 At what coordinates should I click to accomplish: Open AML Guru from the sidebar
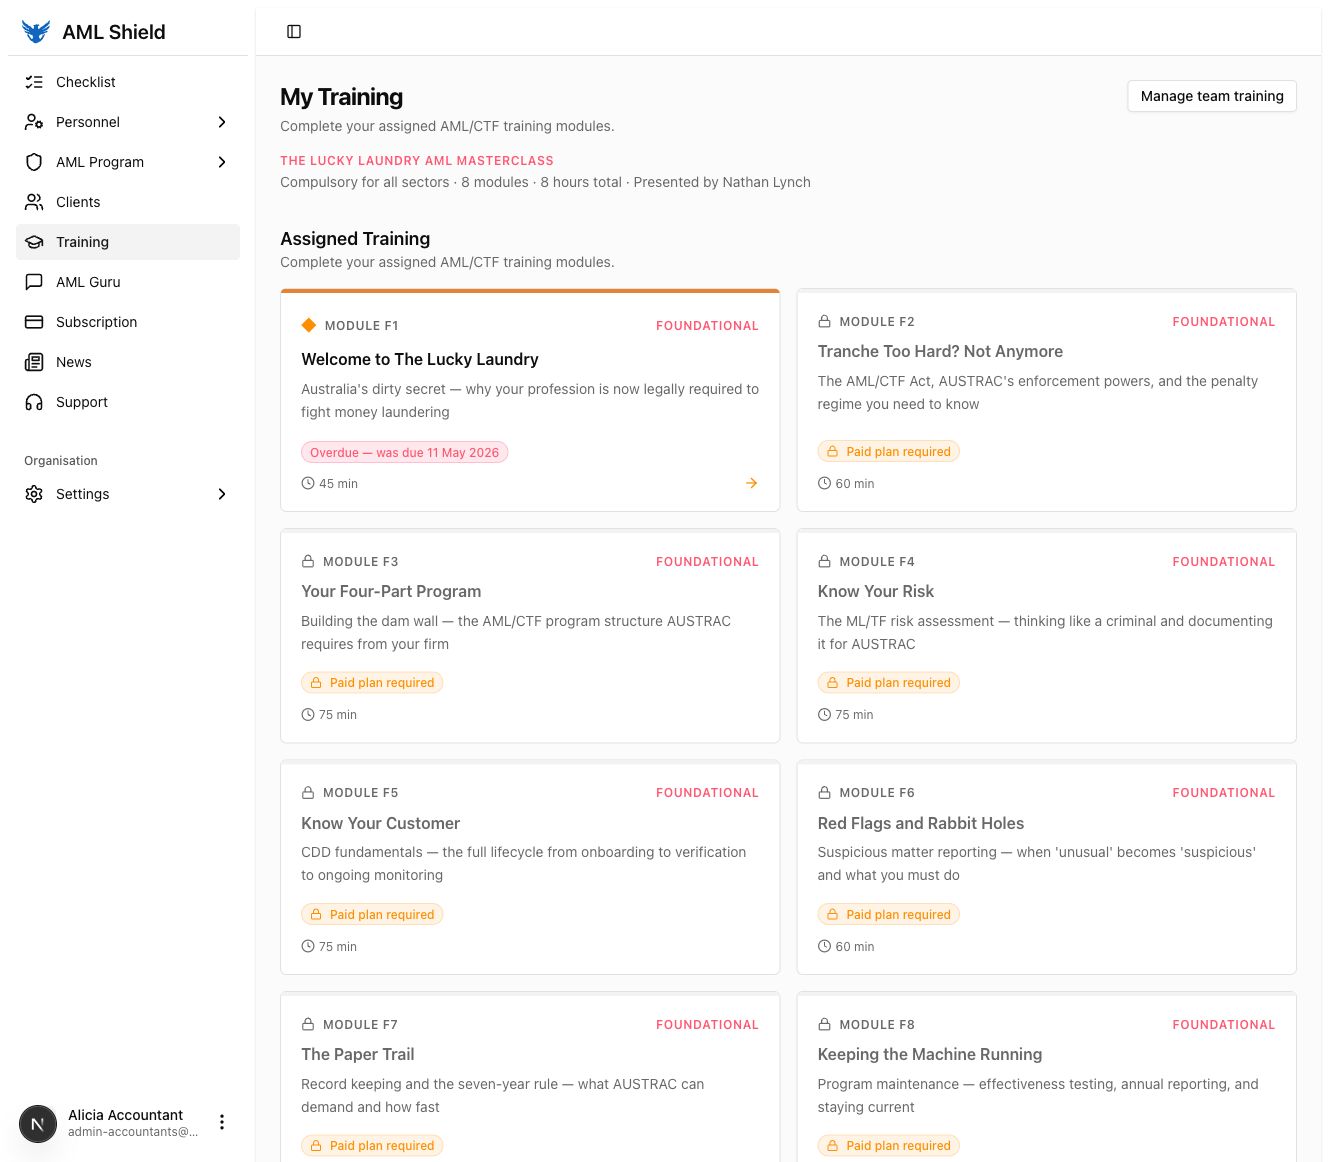click(128, 282)
